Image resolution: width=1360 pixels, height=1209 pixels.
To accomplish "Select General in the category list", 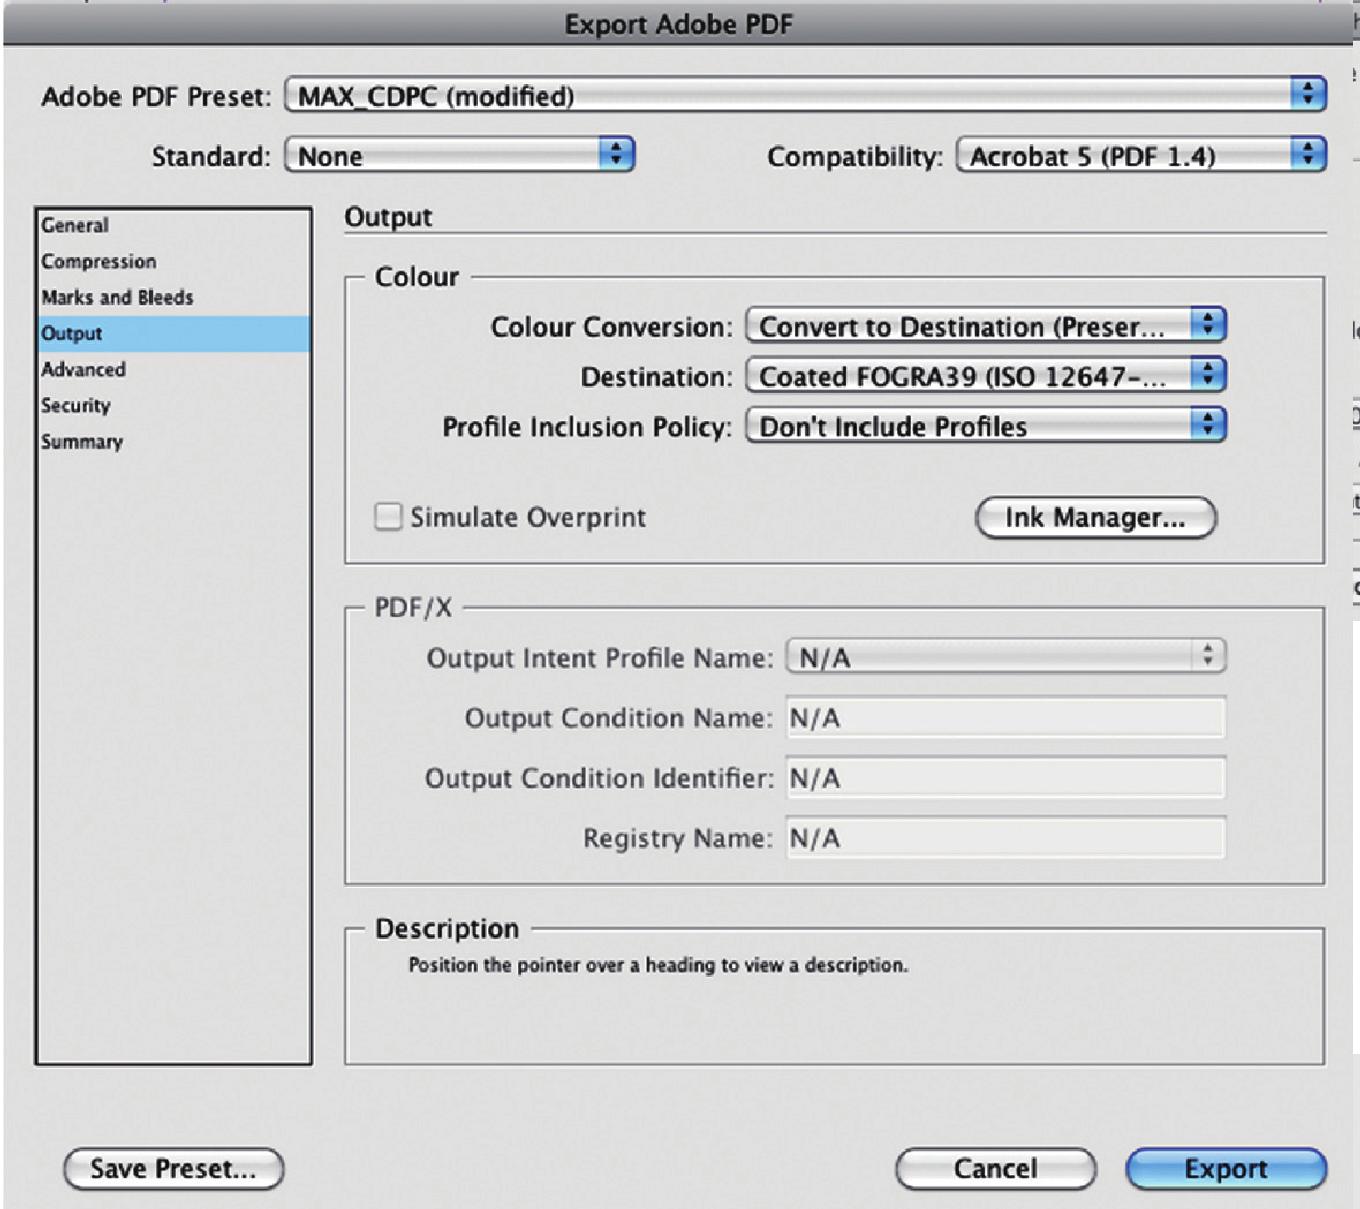I will coord(173,225).
